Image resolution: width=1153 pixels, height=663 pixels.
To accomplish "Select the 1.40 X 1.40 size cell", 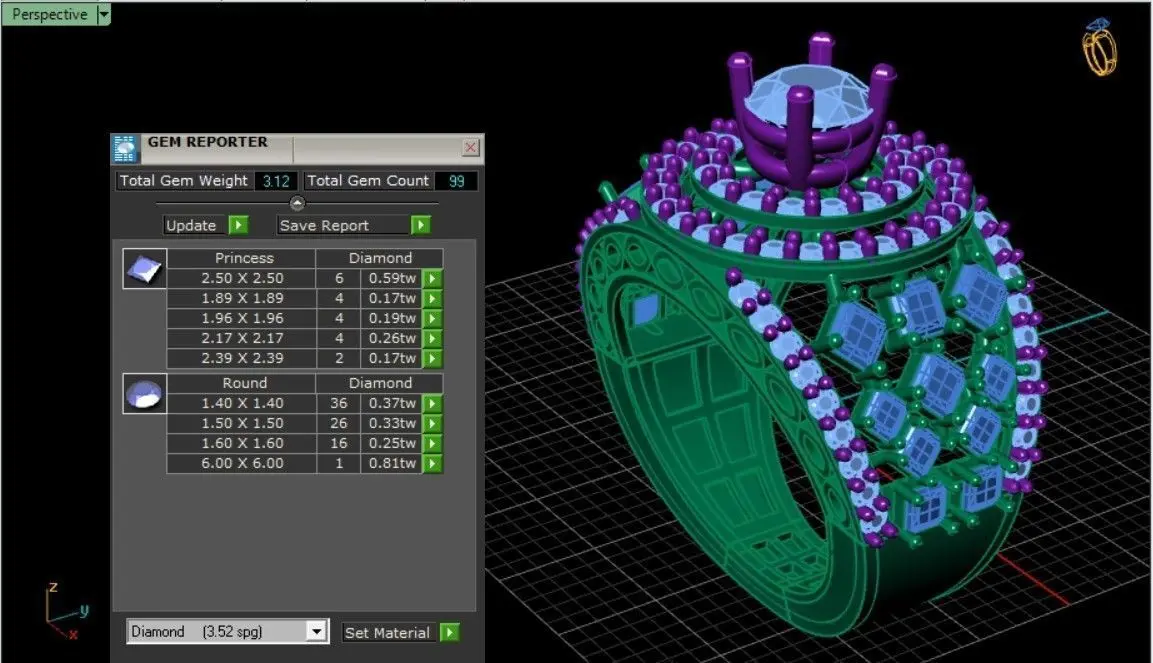I will coord(242,404).
